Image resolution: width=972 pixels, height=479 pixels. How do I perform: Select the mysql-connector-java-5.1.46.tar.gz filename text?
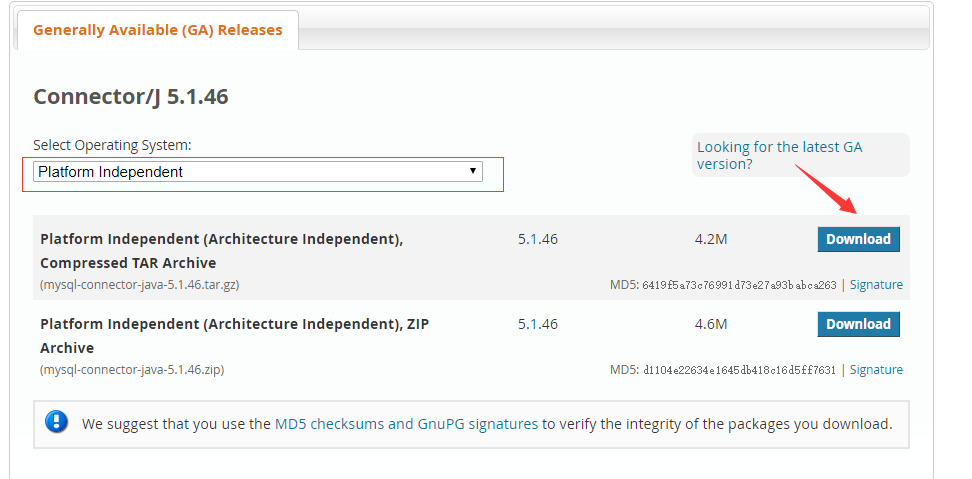140,285
